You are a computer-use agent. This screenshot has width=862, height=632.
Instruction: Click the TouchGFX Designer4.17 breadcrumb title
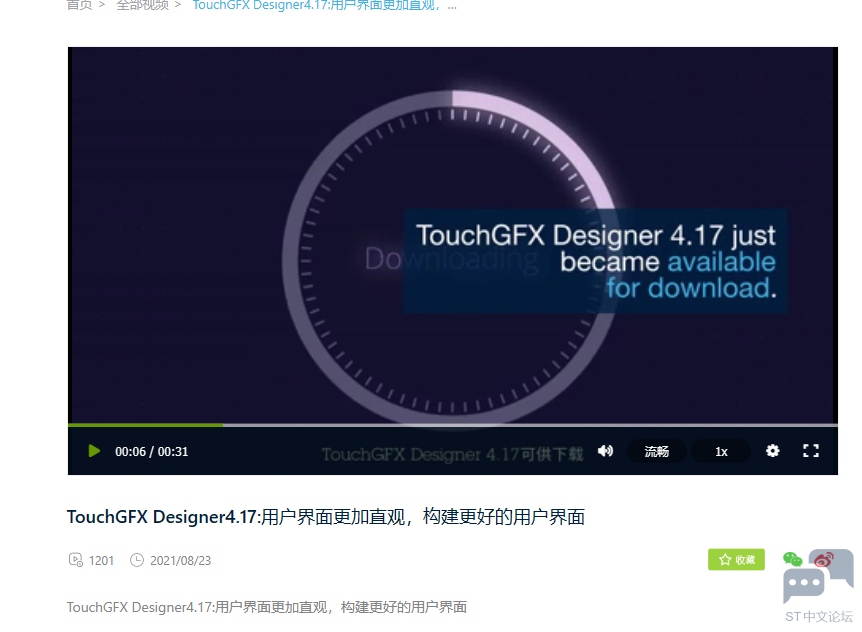pyautogui.click(x=324, y=5)
